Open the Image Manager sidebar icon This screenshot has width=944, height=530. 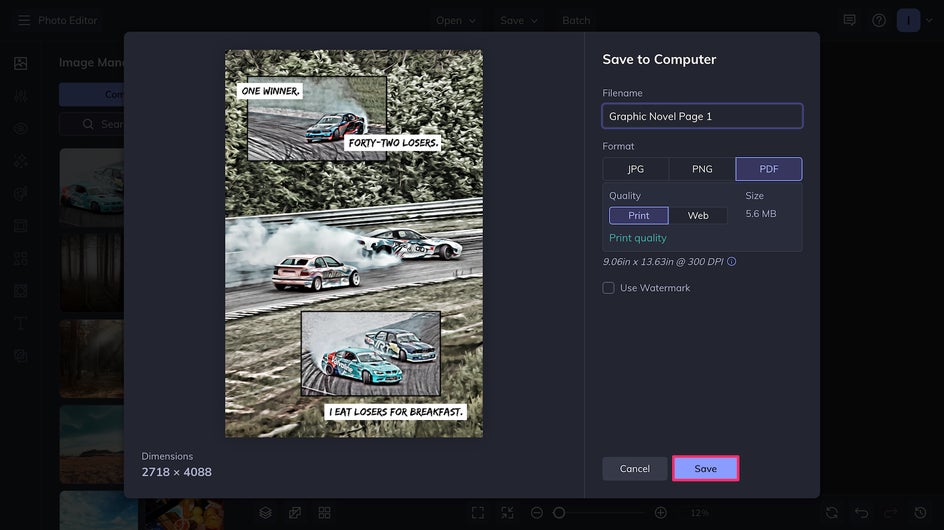pos(20,63)
